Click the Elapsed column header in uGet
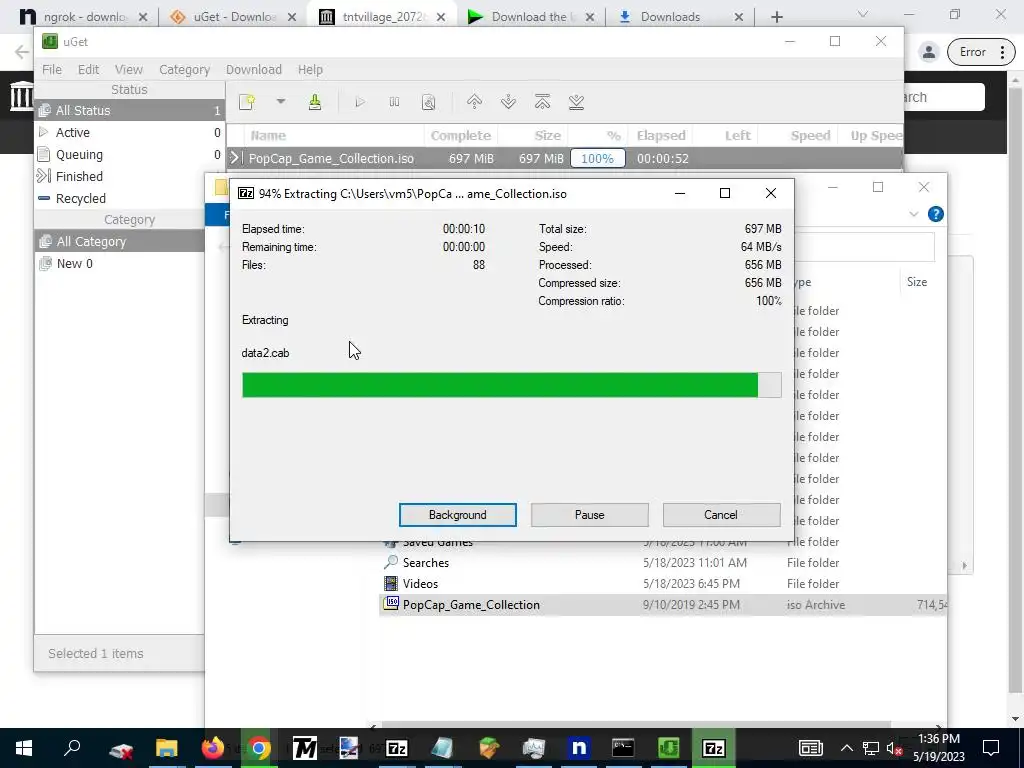The height and width of the screenshot is (768, 1024). coord(661,136)
